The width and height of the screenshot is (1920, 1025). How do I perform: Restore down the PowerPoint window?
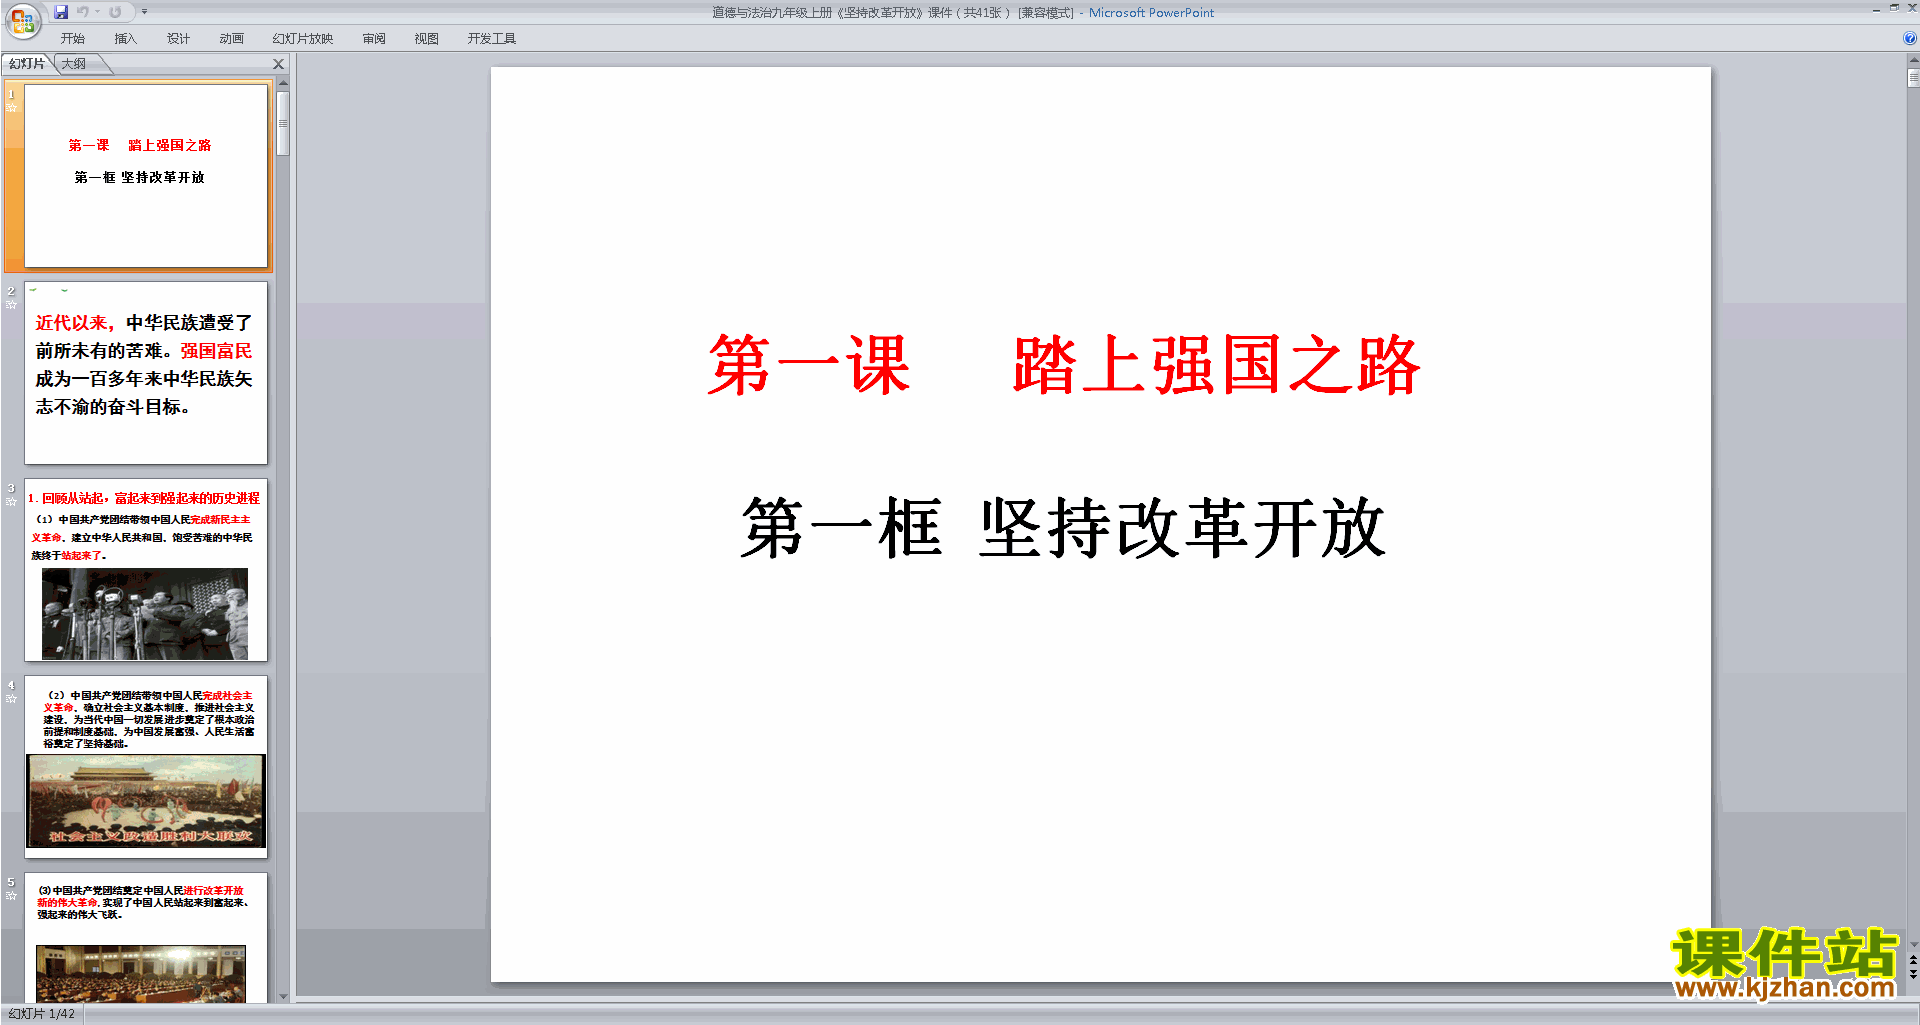pyautogui.click(x=1894, y=8)
